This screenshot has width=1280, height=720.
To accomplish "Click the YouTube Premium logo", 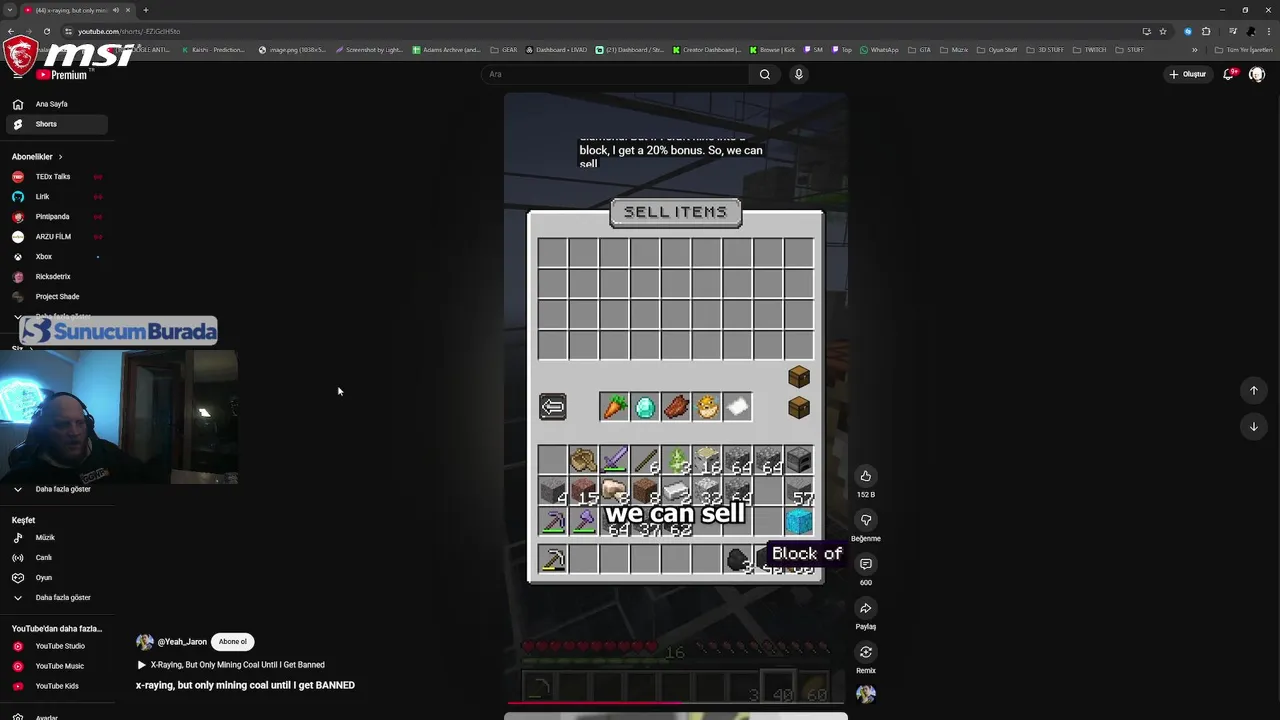I will [x=62, y=74].
